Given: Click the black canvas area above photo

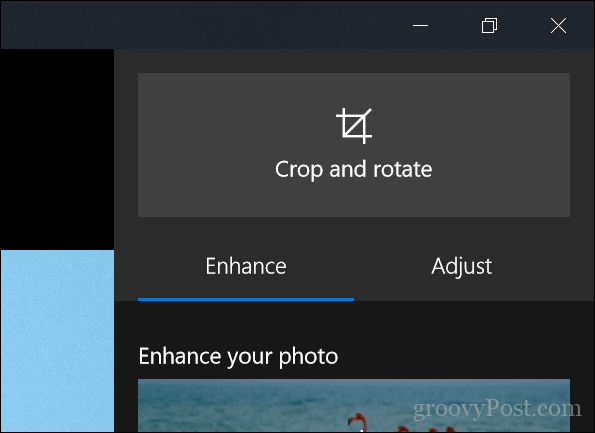Looking at the screenshot, I should click(x=57, y=149).
